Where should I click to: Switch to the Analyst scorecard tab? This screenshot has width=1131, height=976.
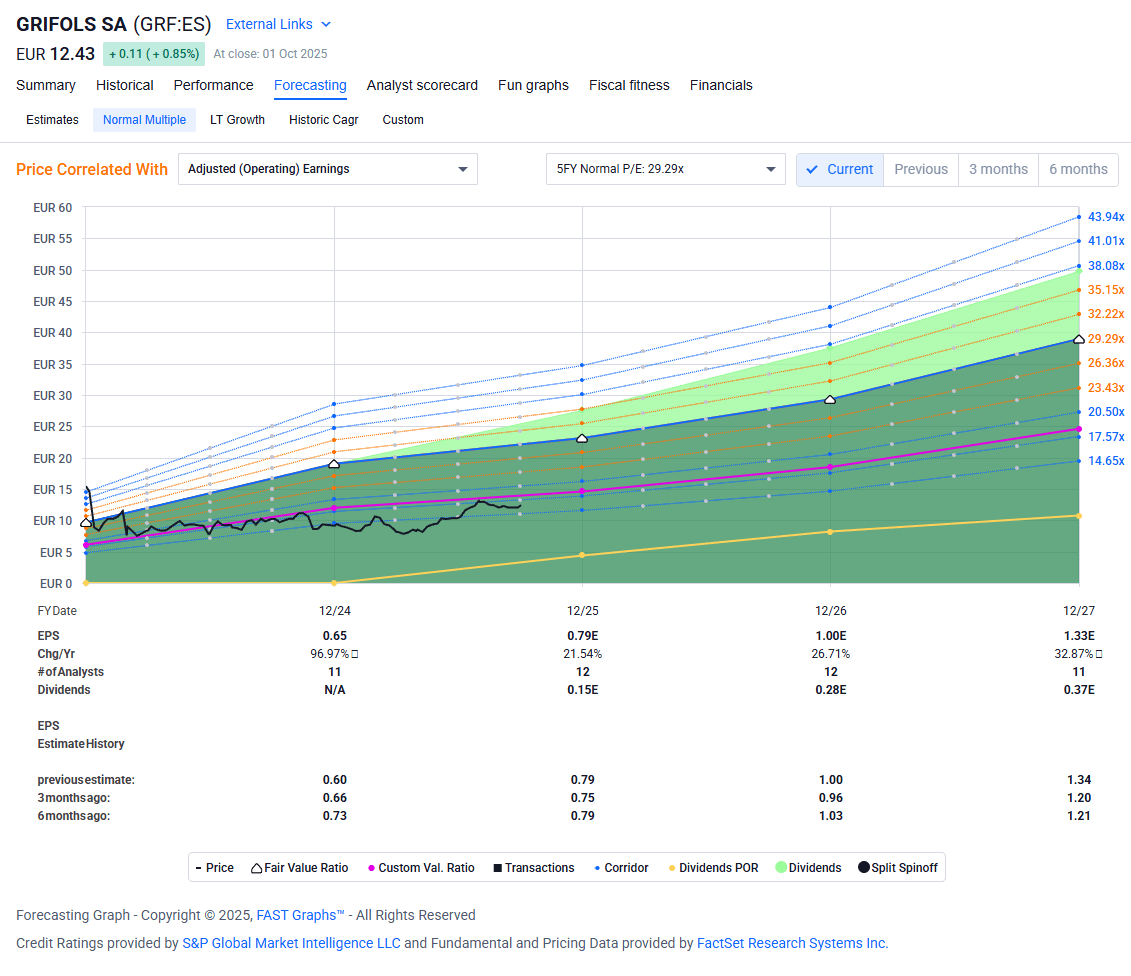pos(422,85)
